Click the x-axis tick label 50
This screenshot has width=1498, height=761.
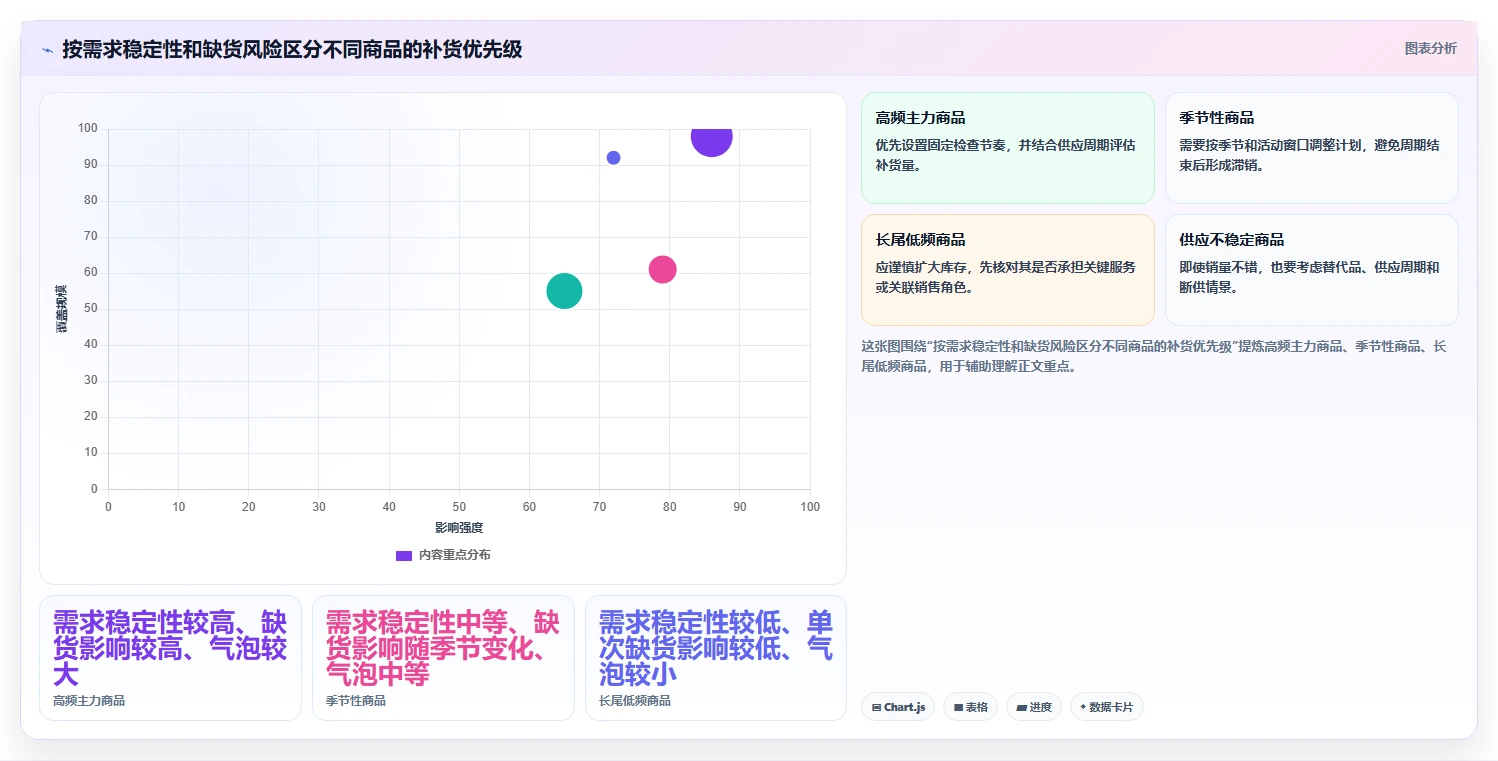pos(459,507)
